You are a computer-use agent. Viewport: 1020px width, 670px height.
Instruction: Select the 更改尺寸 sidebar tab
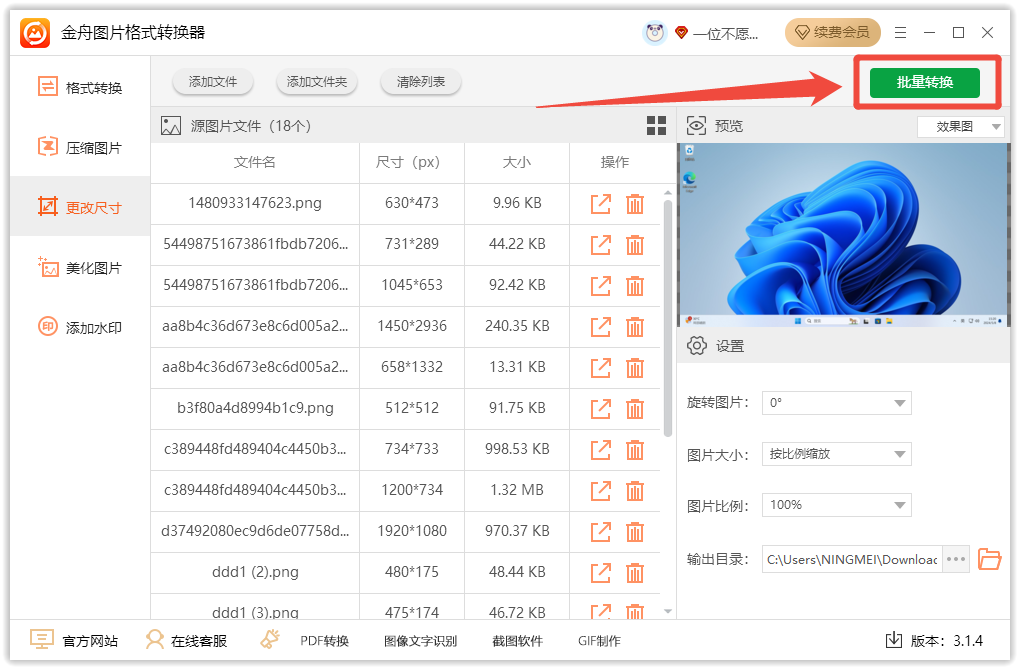pos(80,207)
